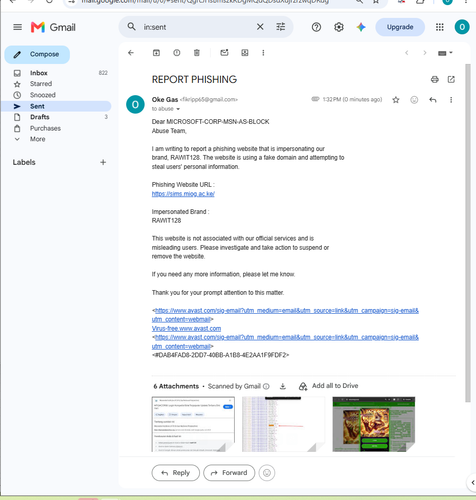The image size is (476, 500).
Task: Click the Upgrade button
Action: pos(400,27)
